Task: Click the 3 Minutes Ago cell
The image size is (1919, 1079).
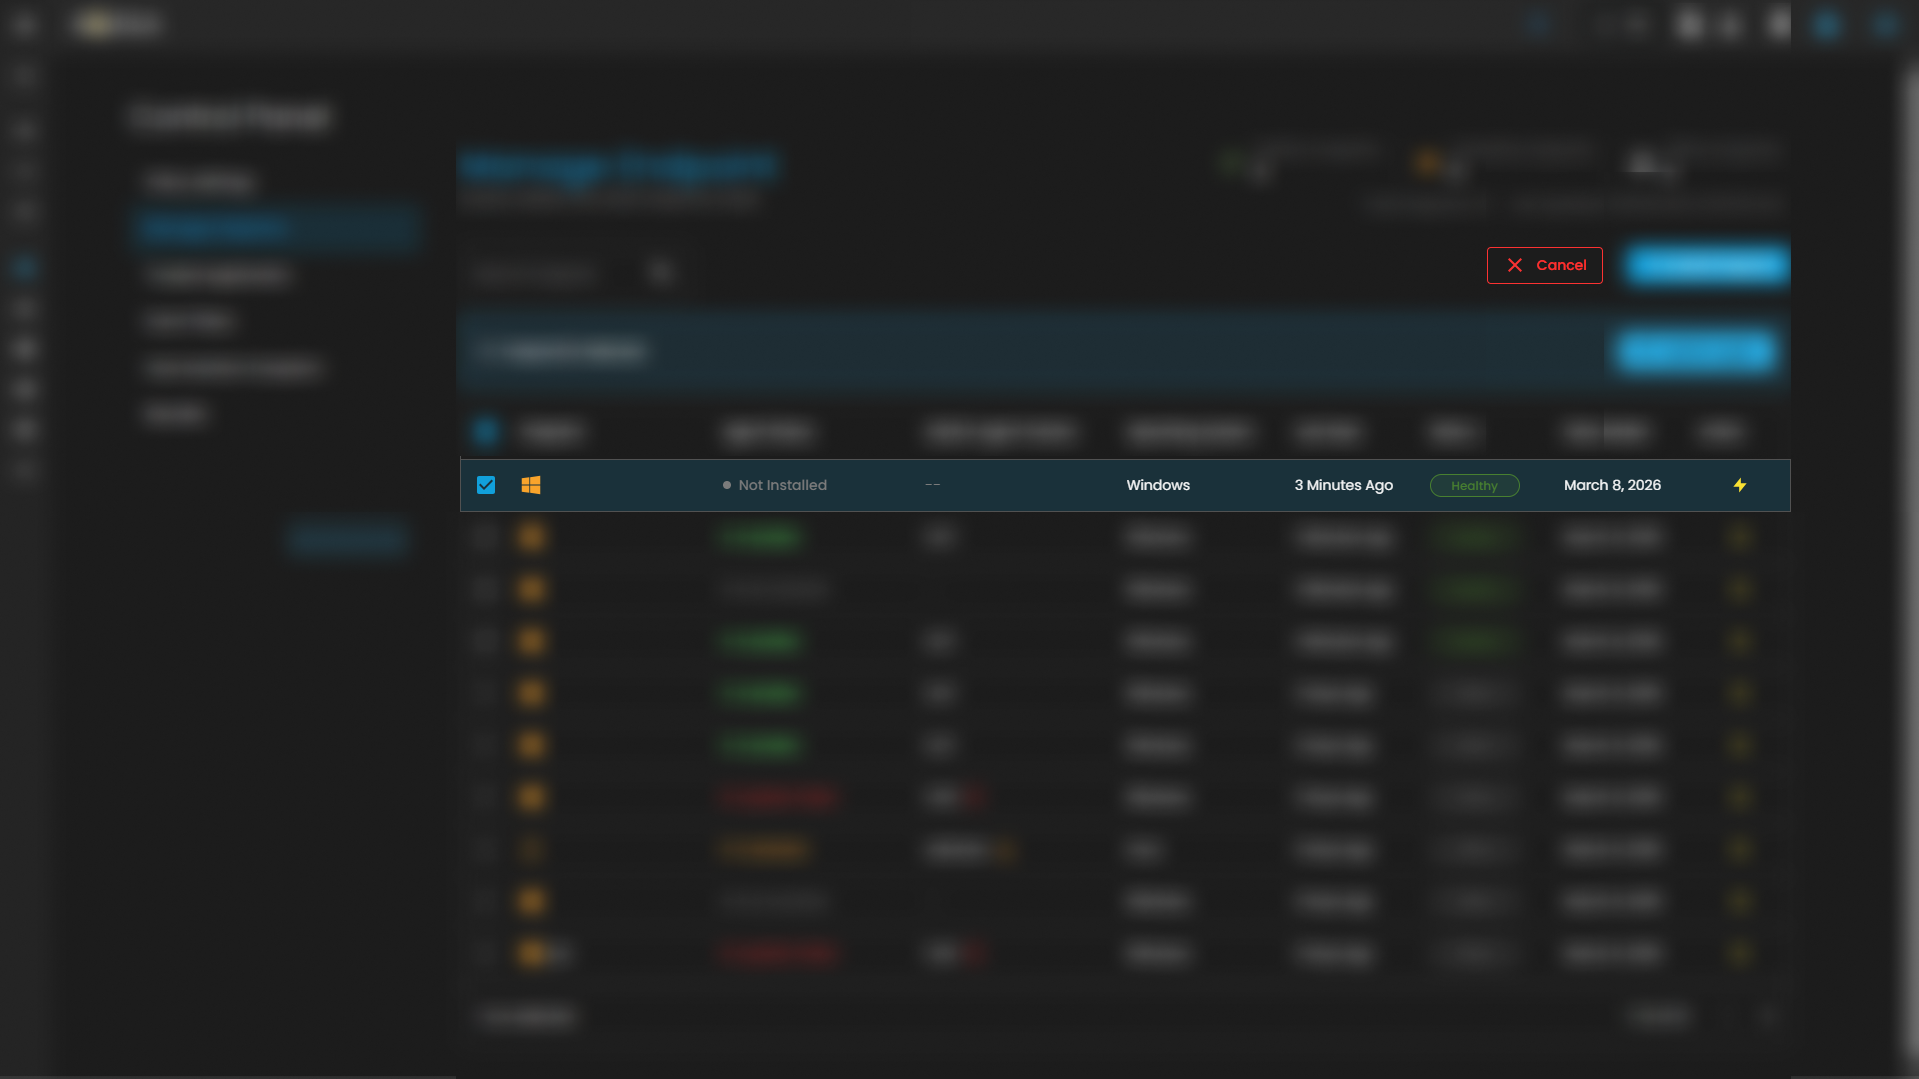Action: point(1343,485)
